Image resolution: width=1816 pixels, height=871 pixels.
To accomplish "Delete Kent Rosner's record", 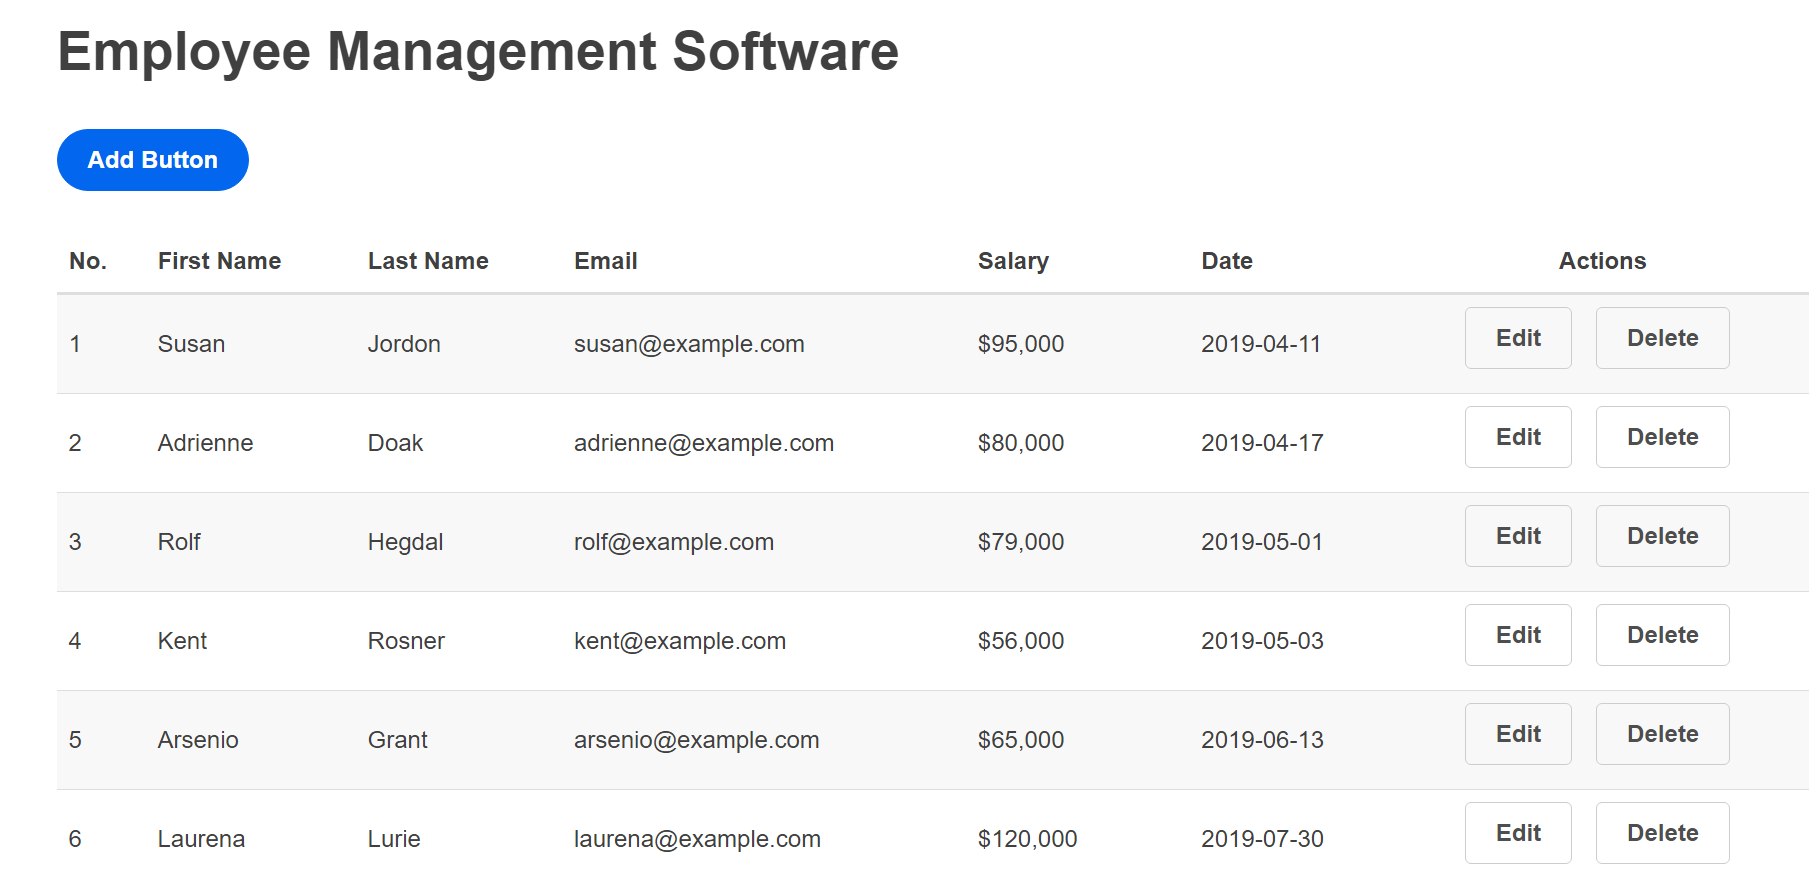I will 1662,635.
